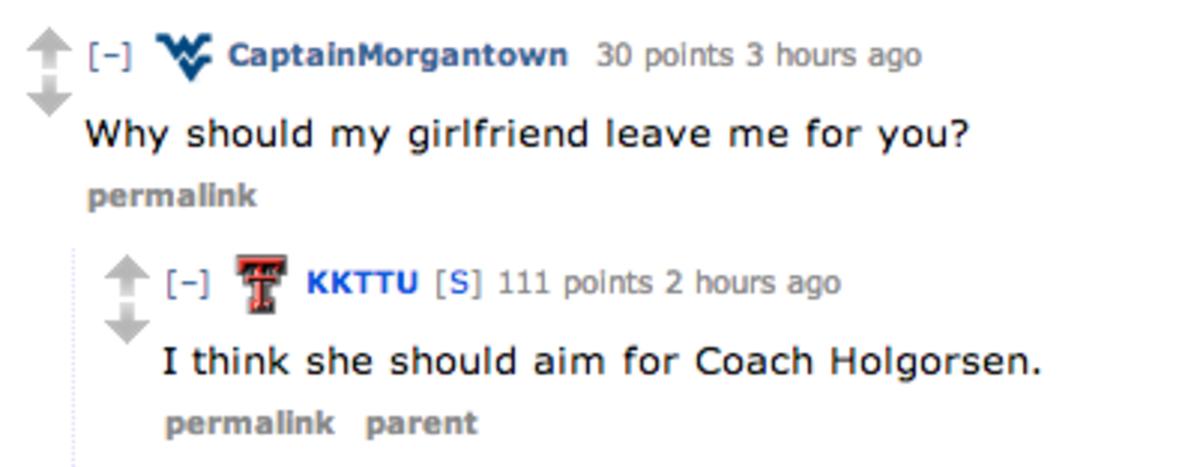Screen dimensions: 1200x467
Task: Click the girlfriend question comment text
Action: tap(527, 133)
